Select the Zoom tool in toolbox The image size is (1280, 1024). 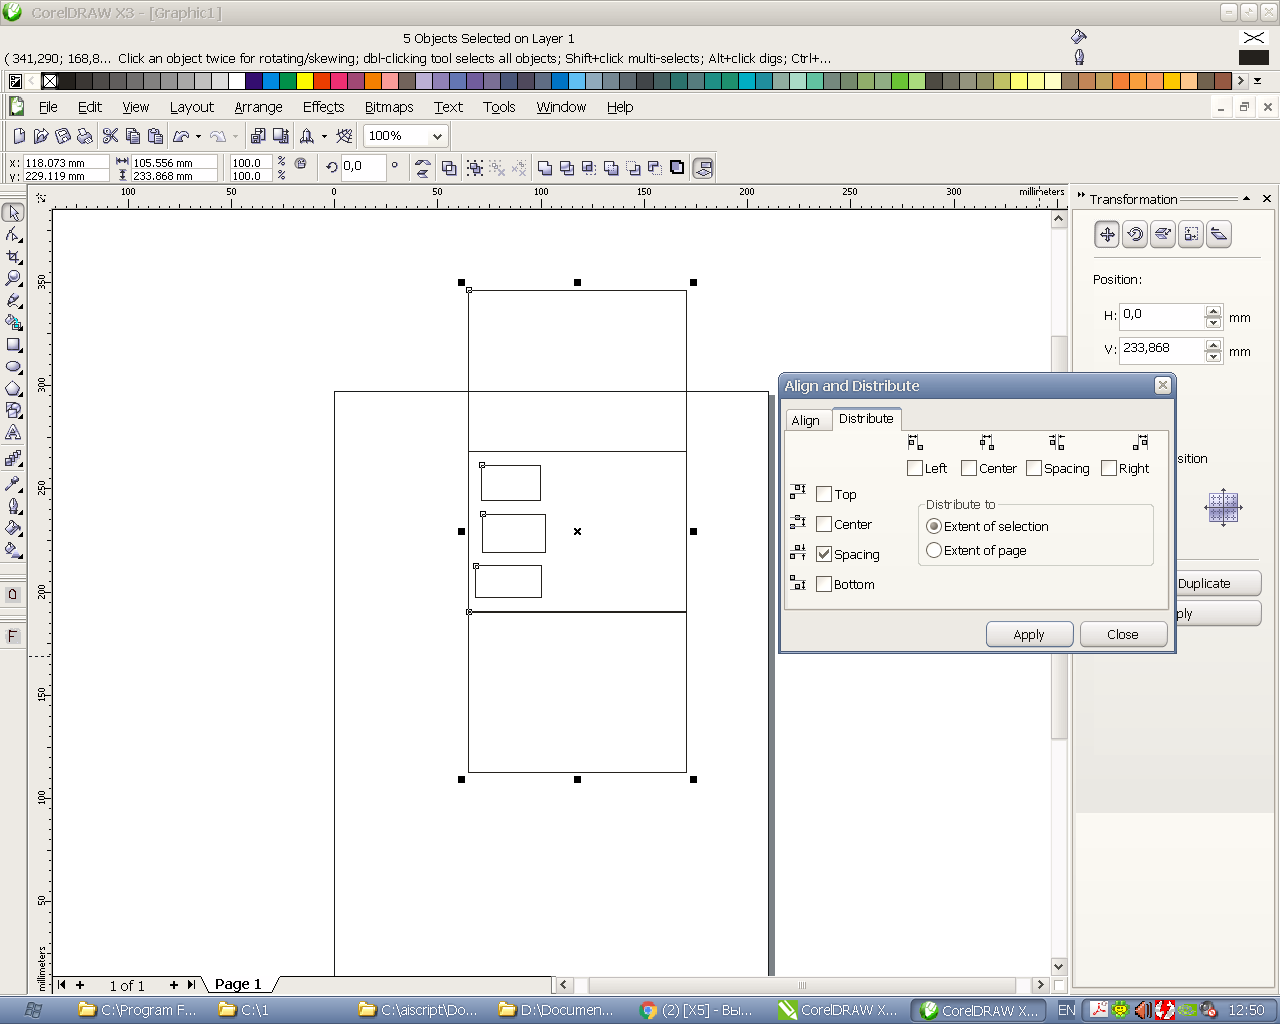[13, 278]
